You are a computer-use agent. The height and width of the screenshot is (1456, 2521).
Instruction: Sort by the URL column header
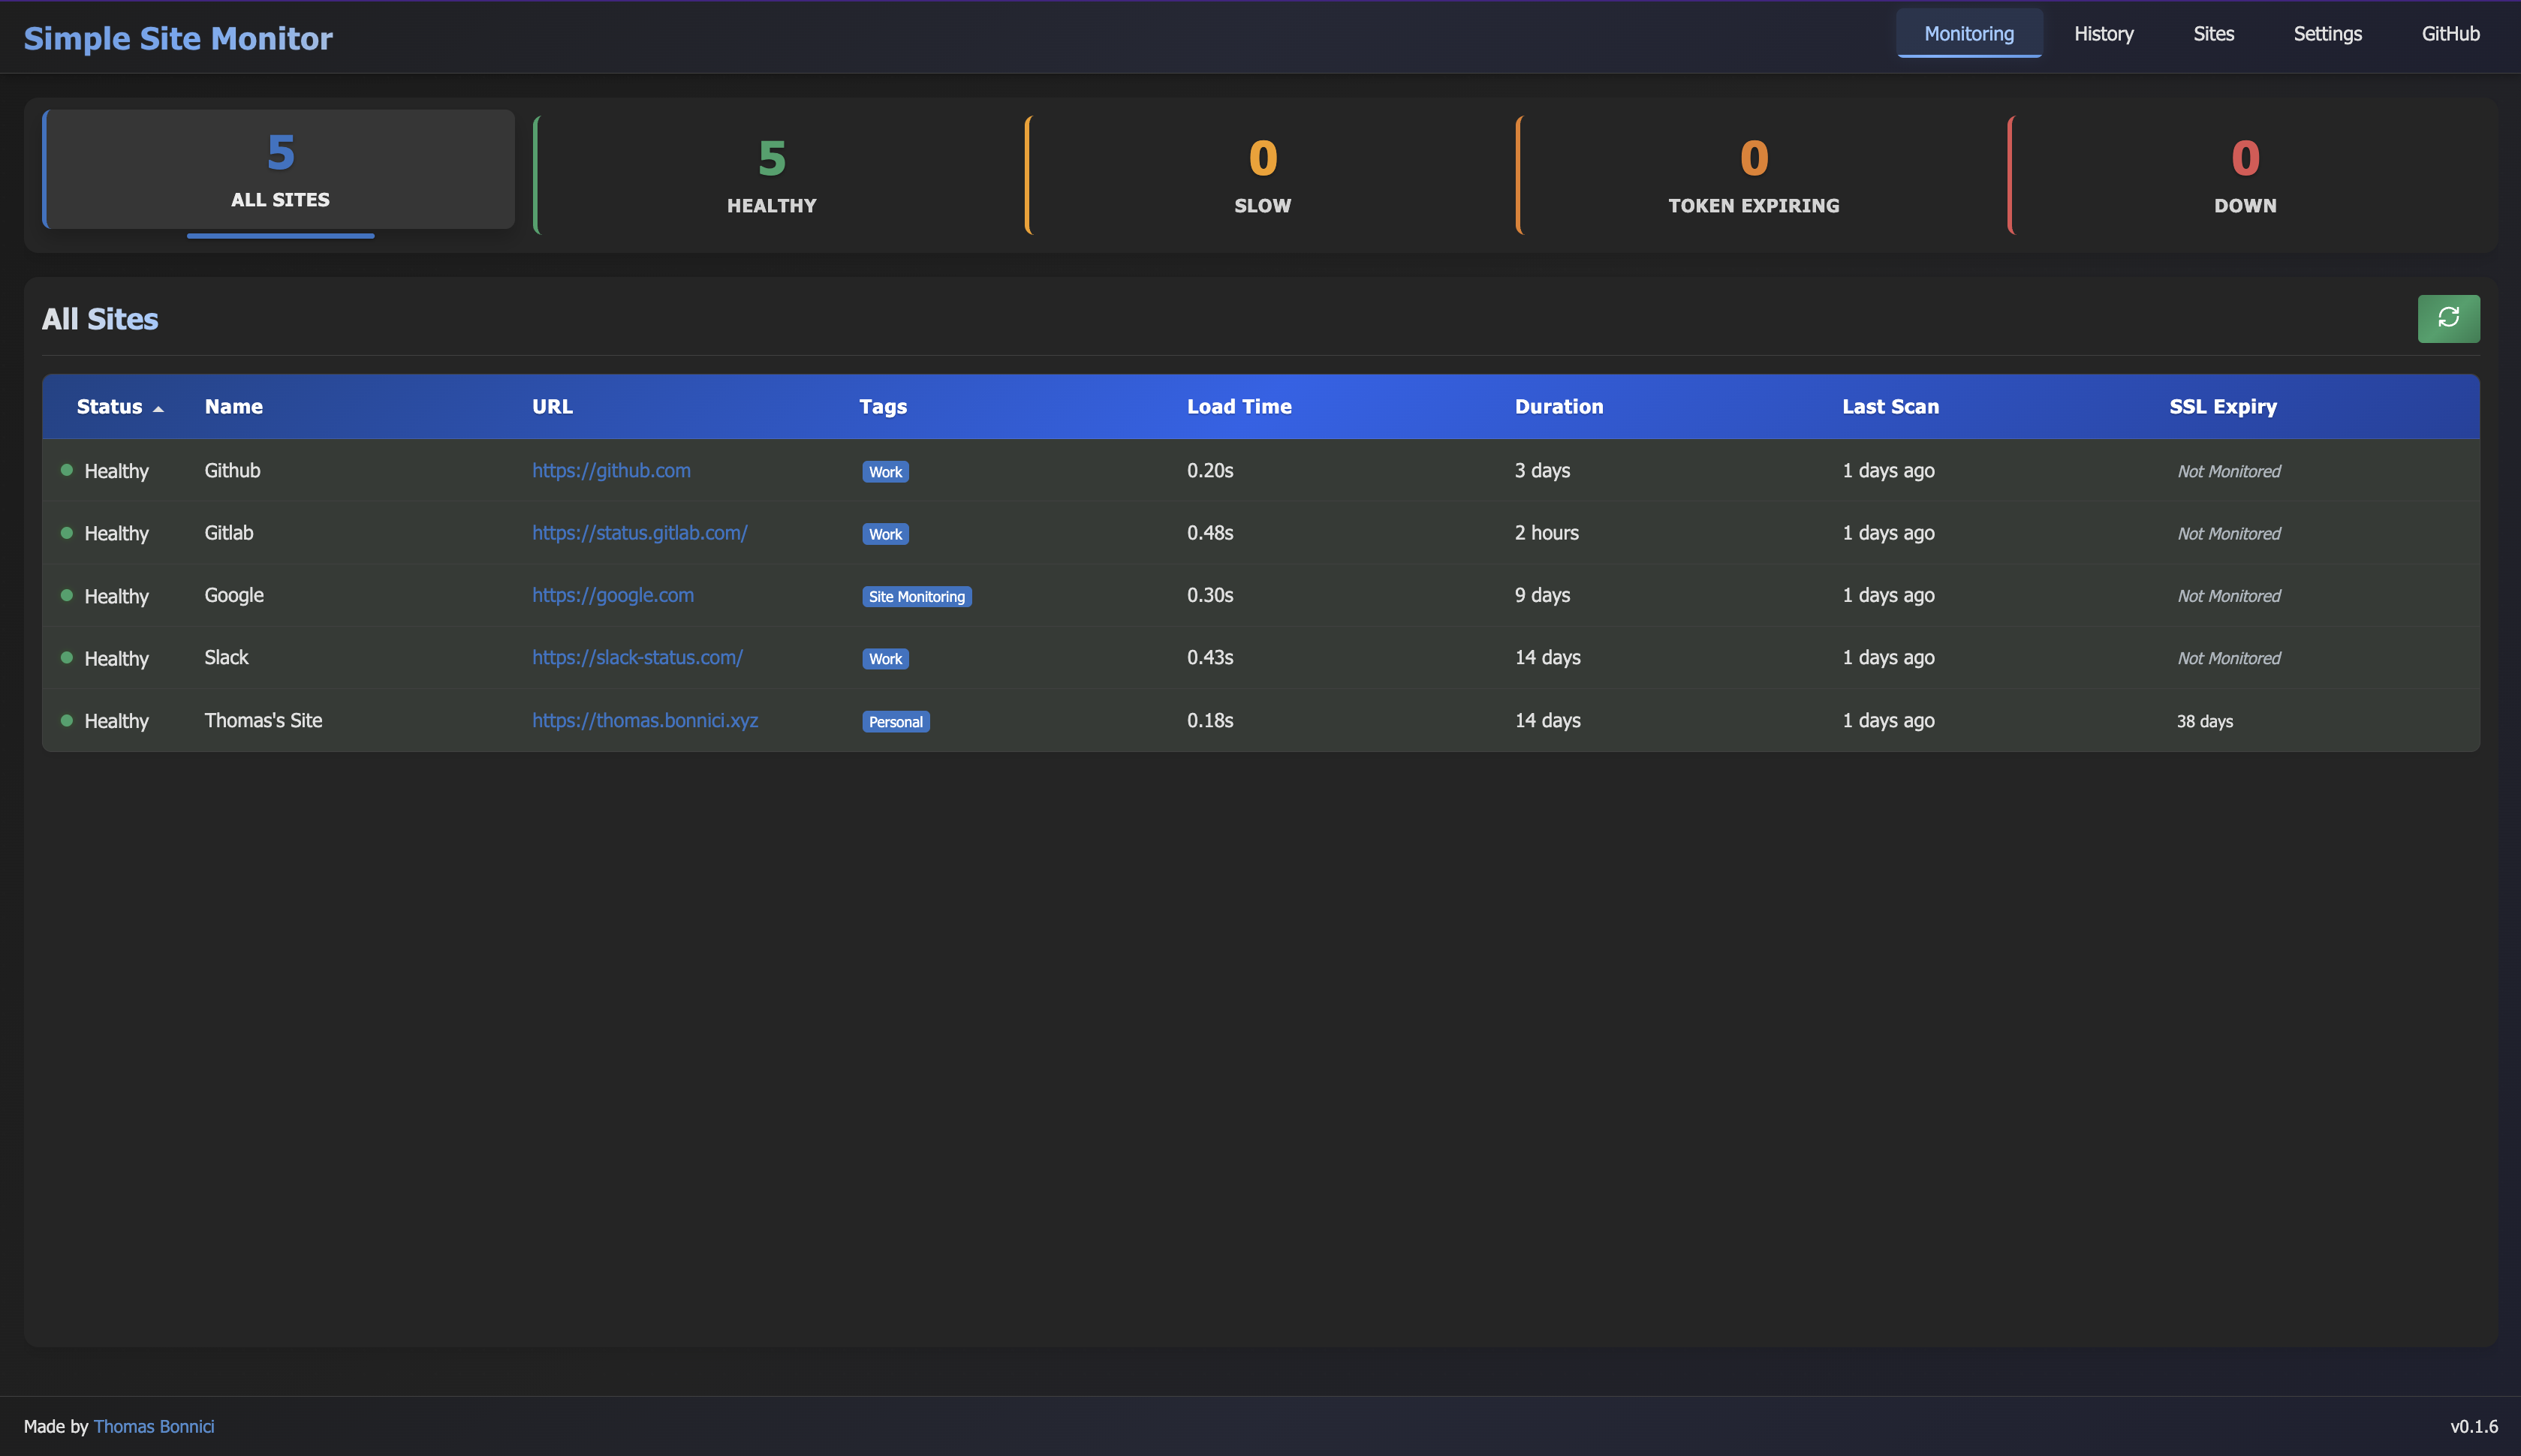click(552, 407)
